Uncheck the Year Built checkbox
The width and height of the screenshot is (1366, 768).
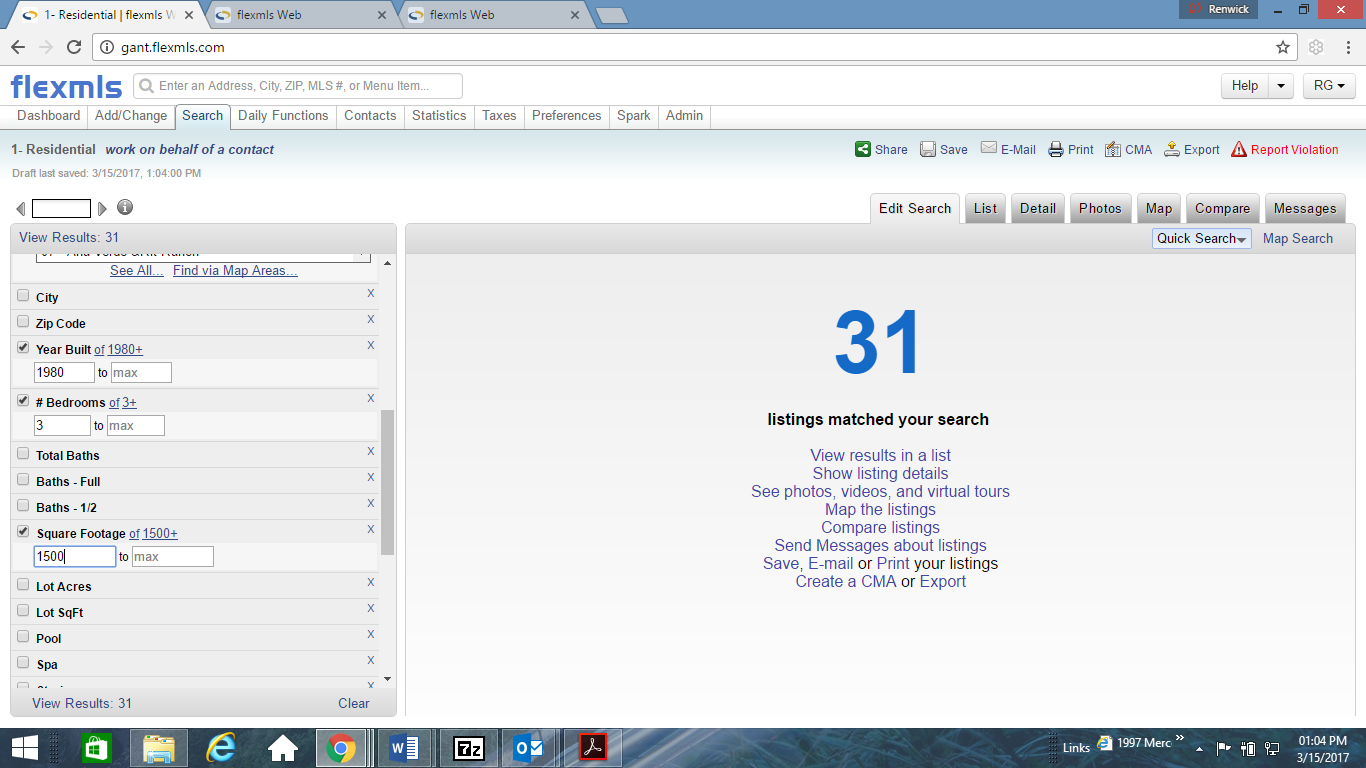[x=23, y=348]
